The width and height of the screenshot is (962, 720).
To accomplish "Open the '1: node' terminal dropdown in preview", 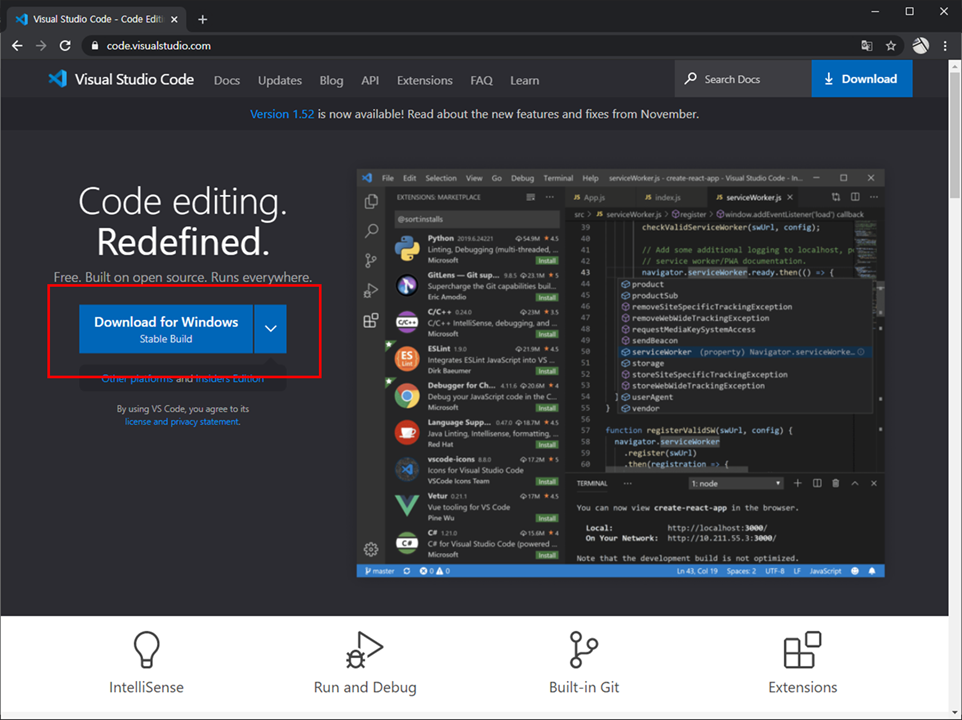I will click(x=736, y=483).
